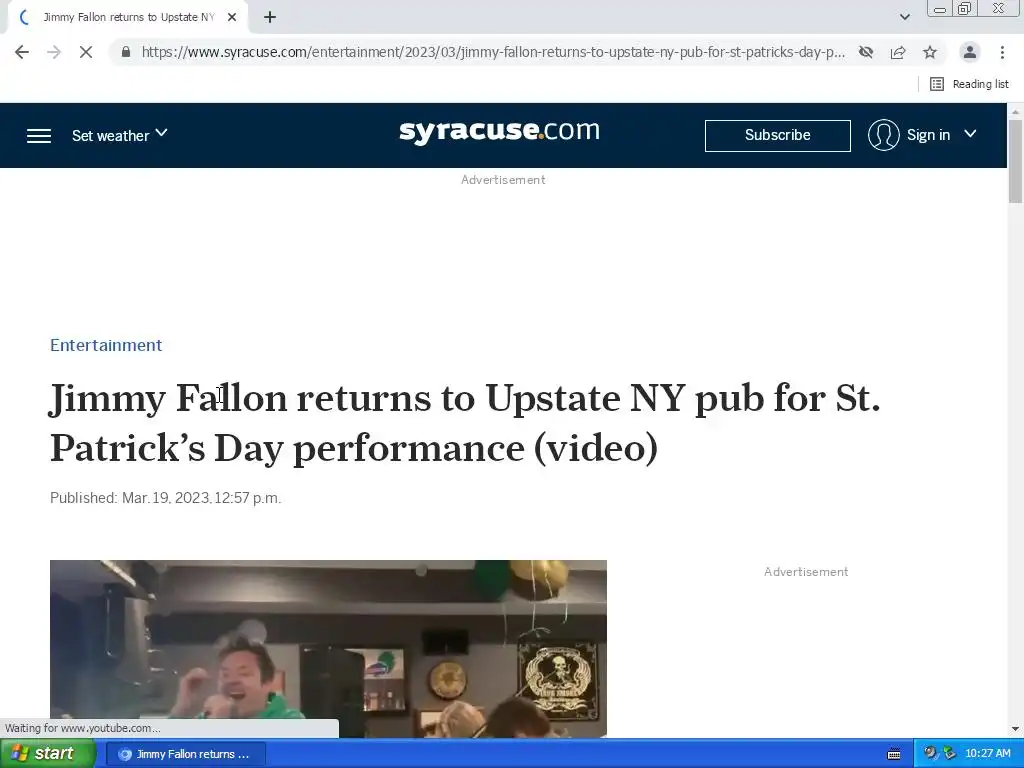Click the scroll up arrow
This screenshot has height=768, width=1024.
point(1015,112)
